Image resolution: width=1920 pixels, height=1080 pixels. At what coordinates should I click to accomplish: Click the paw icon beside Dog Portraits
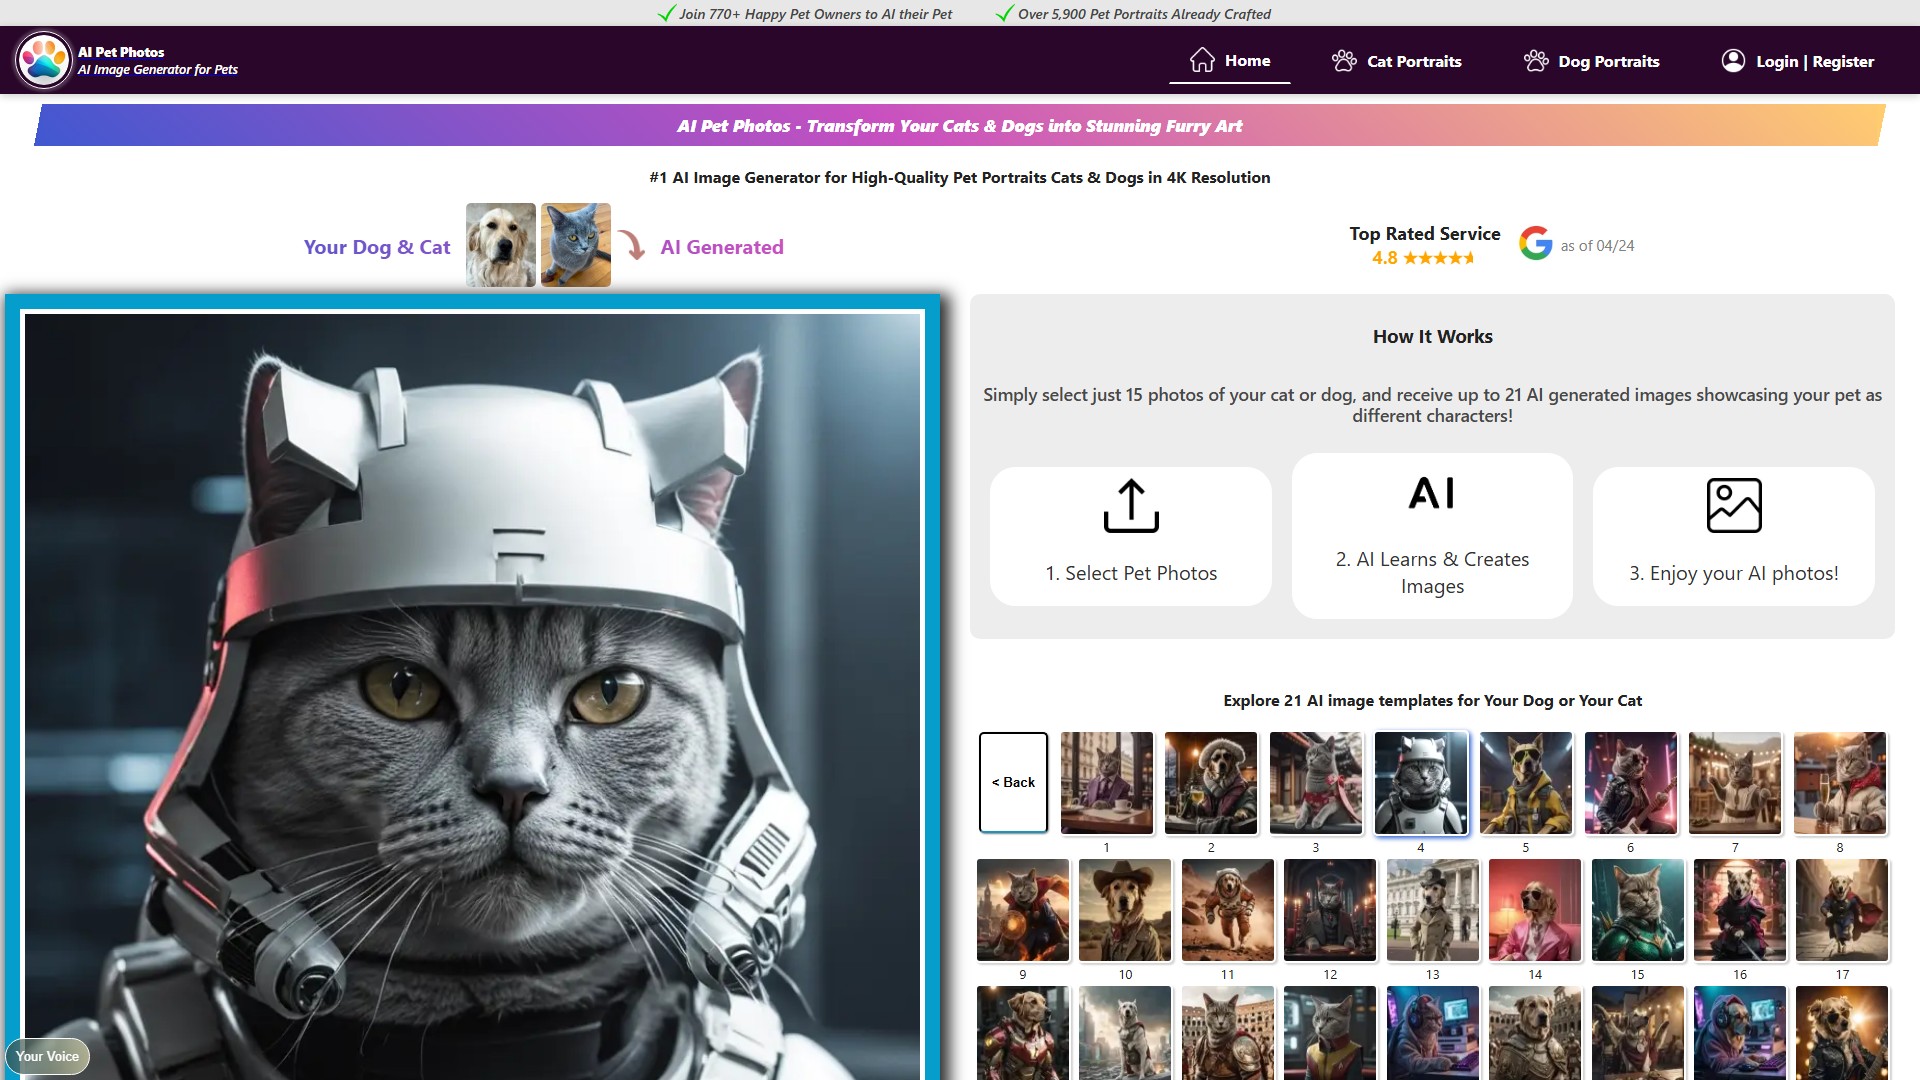click(1537, 61)
